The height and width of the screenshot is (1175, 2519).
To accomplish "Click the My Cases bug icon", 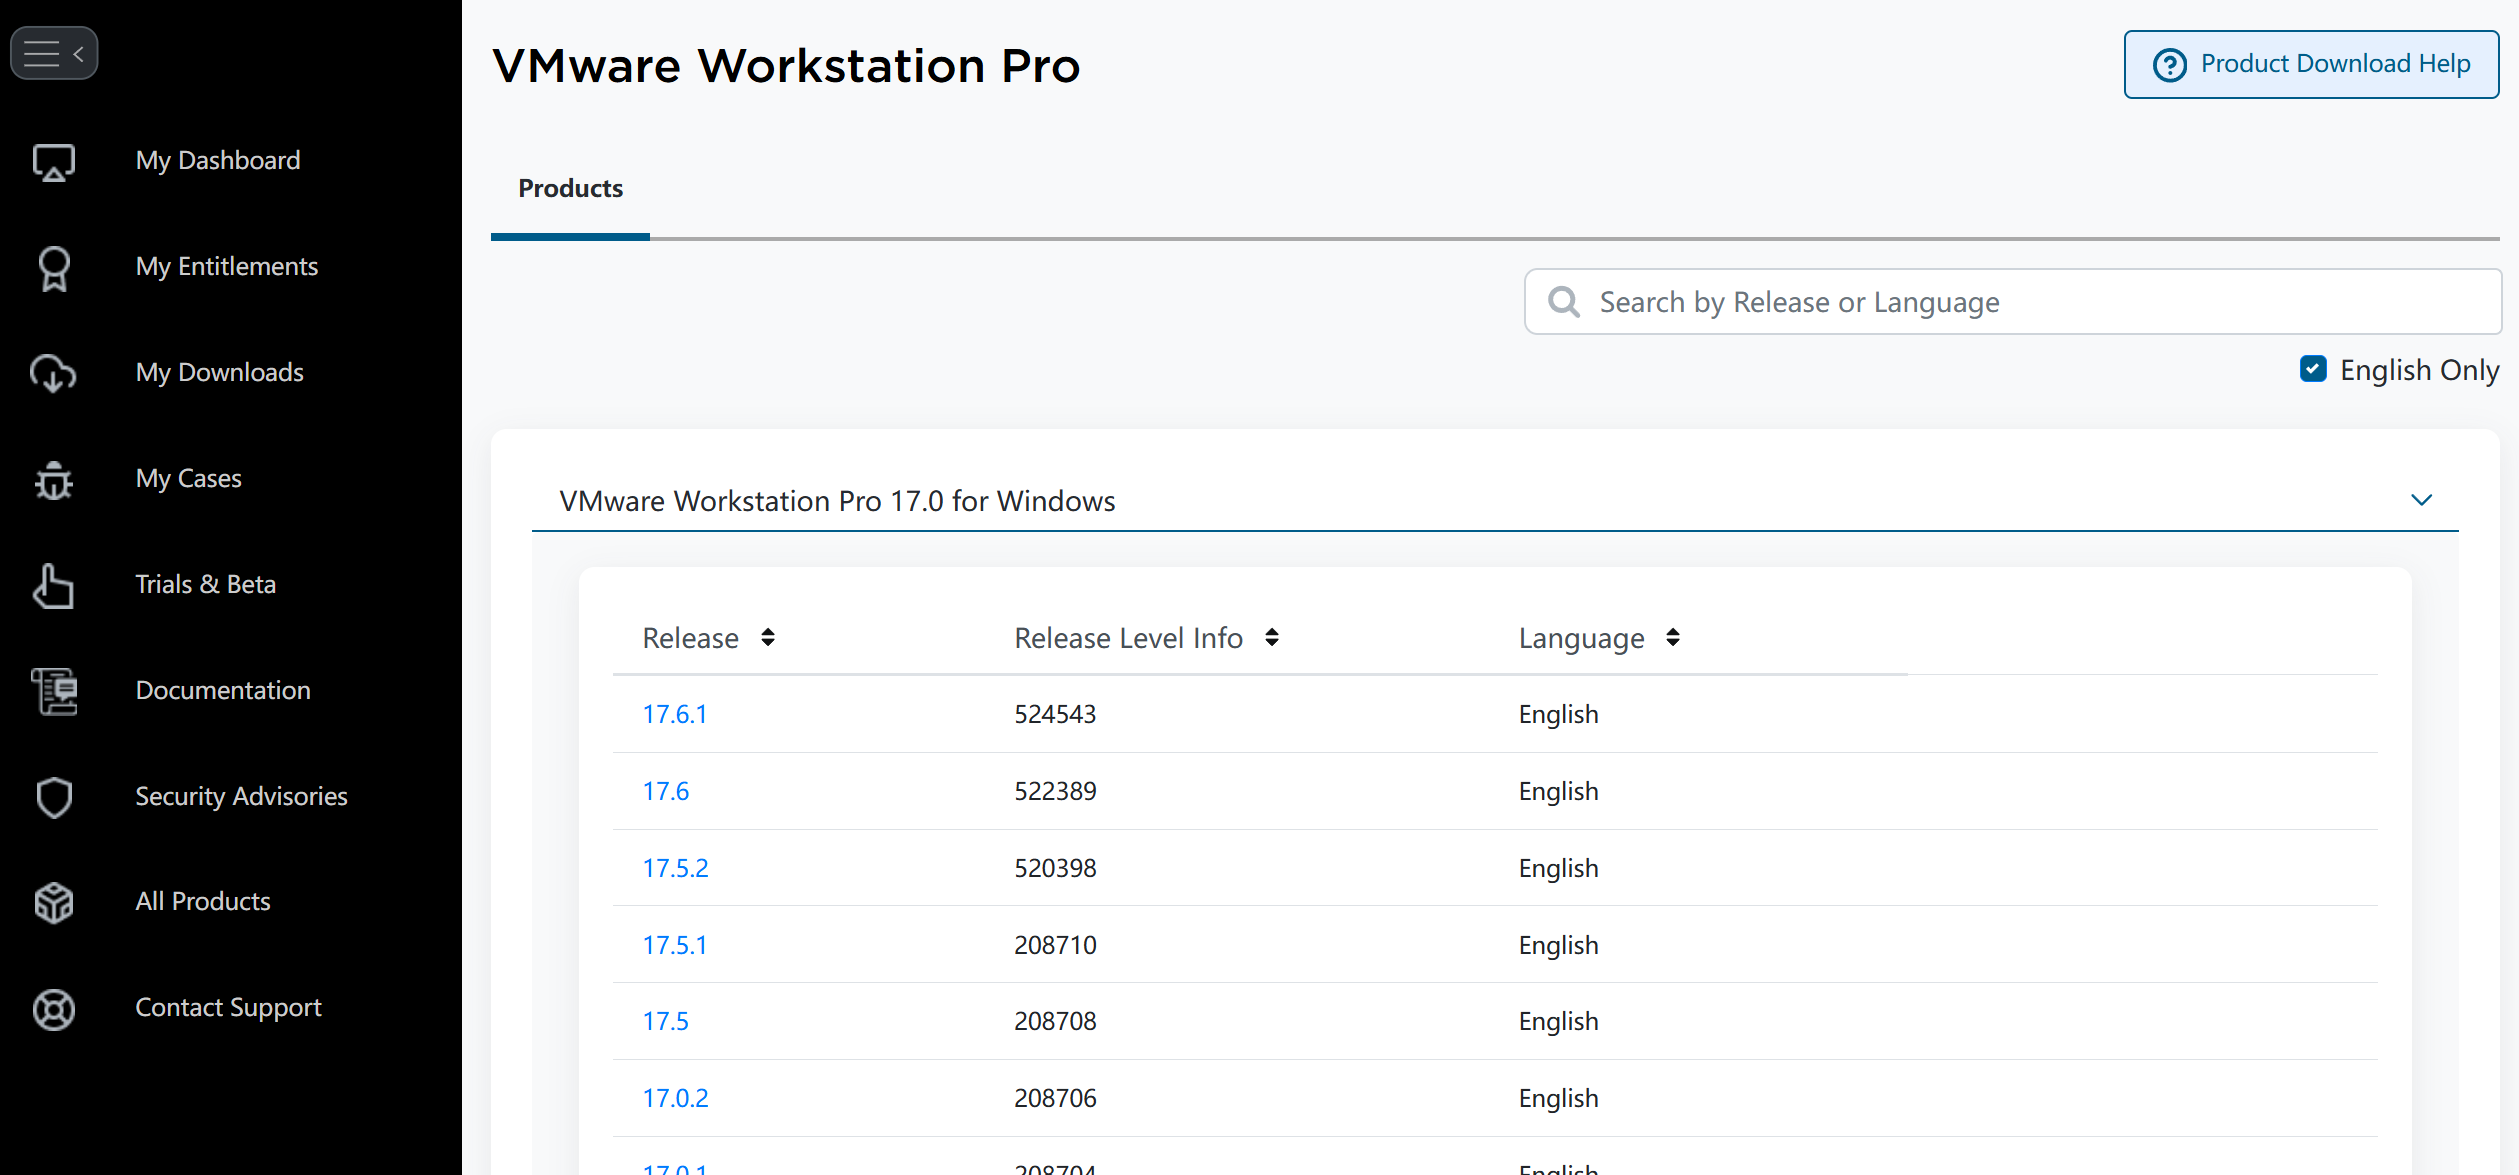I will pos(54,480).
